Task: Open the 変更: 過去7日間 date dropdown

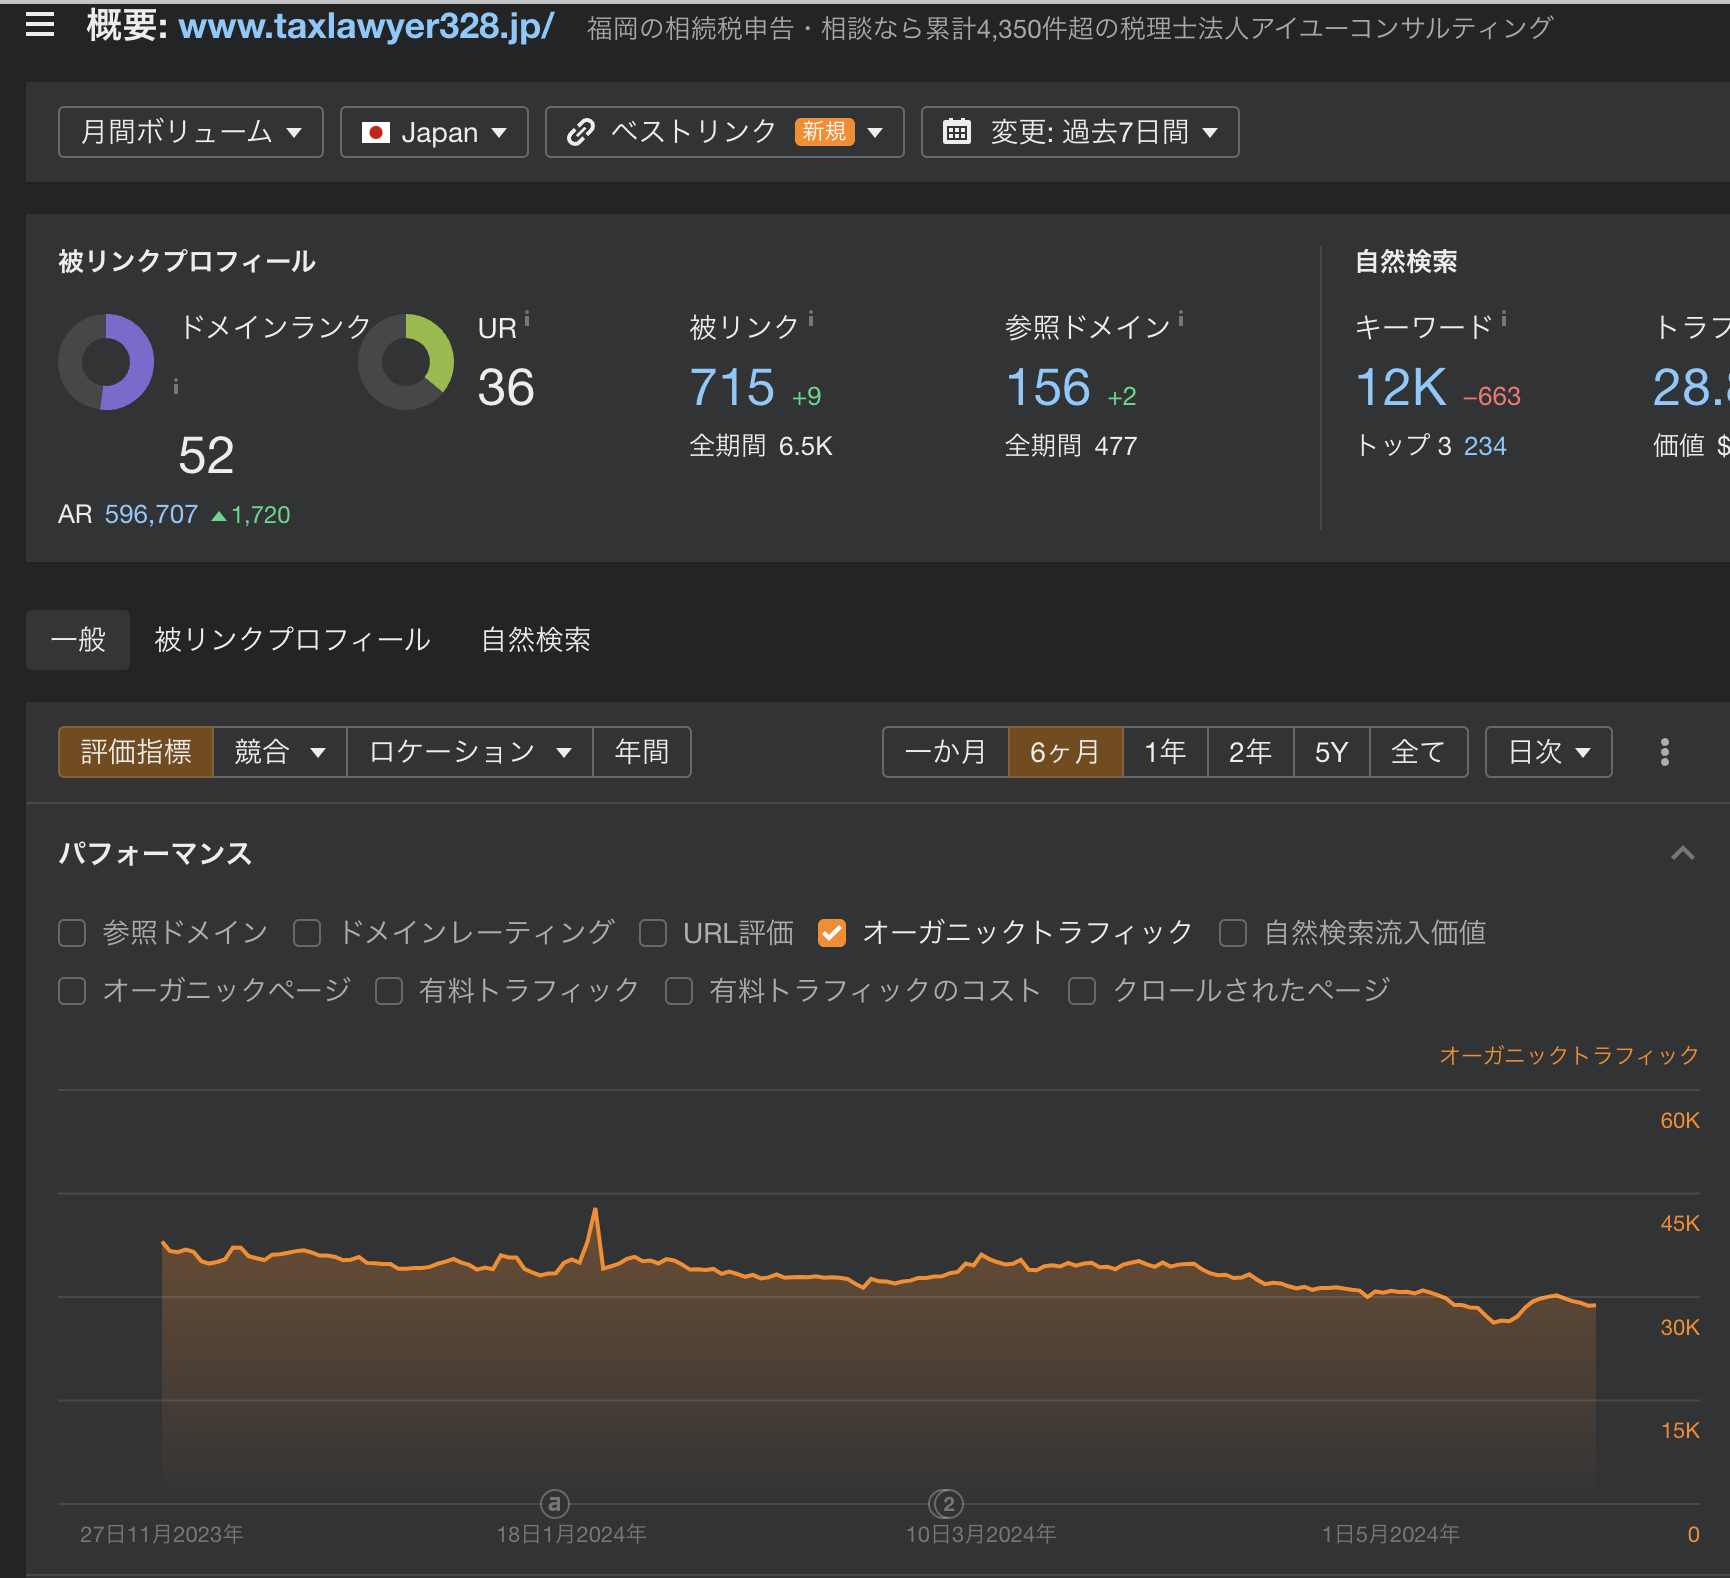Action: [x=1080, y=132]
